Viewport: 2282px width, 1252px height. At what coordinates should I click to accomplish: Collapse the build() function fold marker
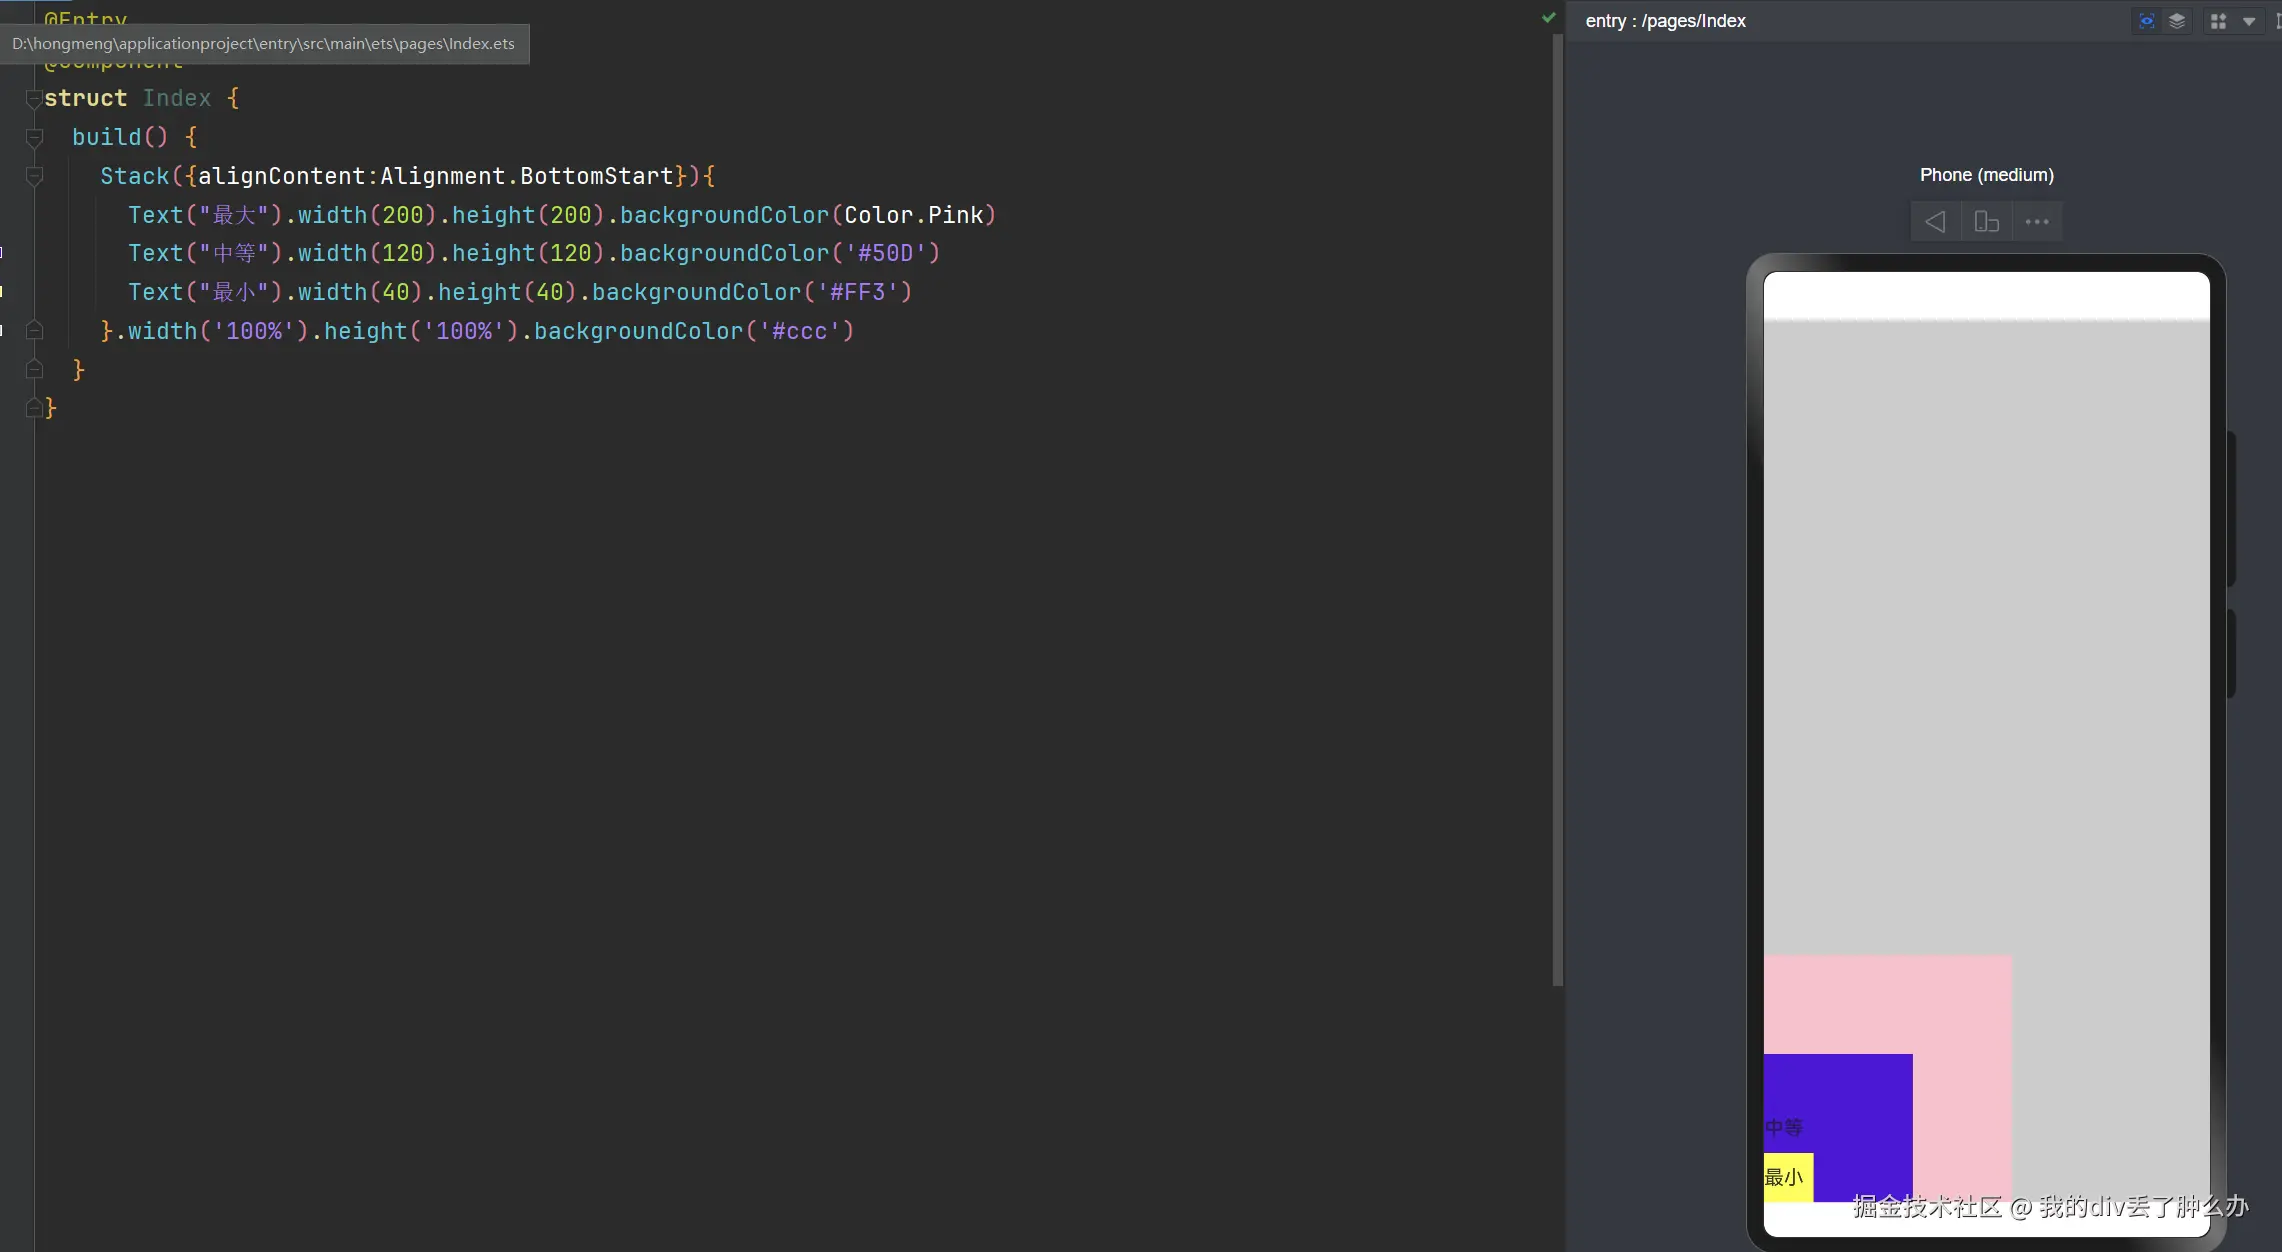(x=34, y=137)
